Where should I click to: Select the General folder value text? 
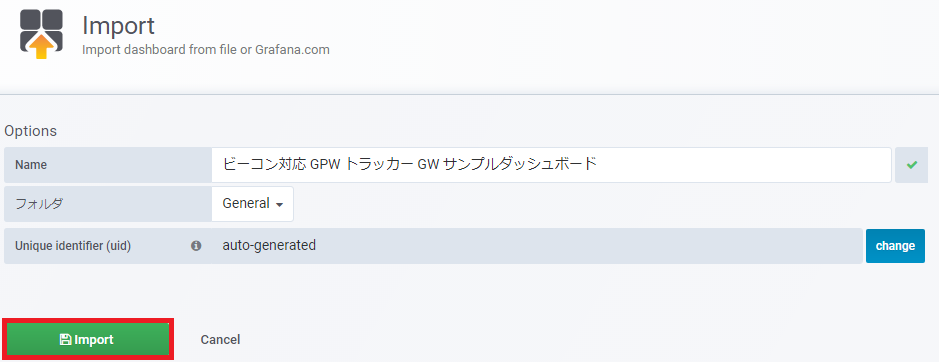click(246, 204)
